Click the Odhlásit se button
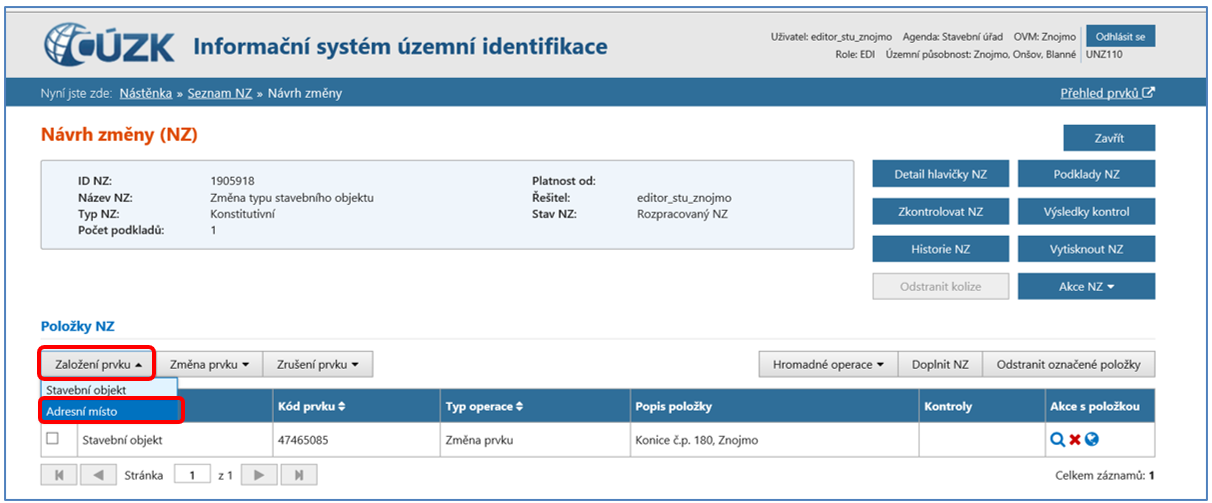1212x503 pixels. pyautogui.click(x=1120, y=37)
